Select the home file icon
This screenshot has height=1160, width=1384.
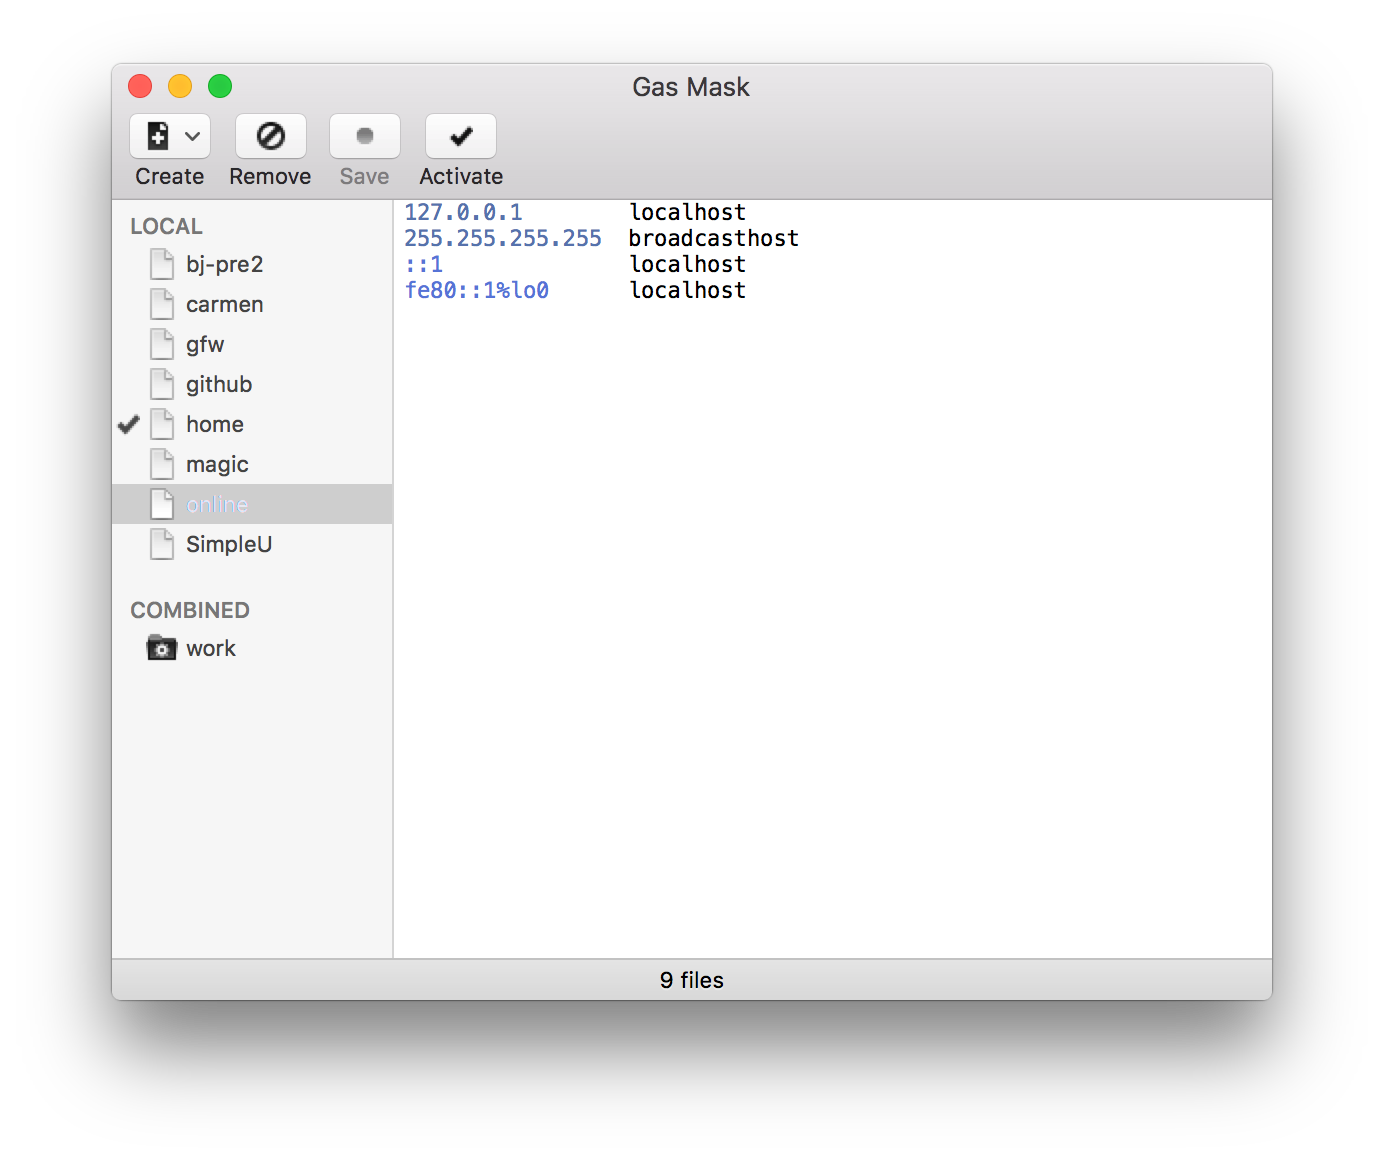coord(162,424)
